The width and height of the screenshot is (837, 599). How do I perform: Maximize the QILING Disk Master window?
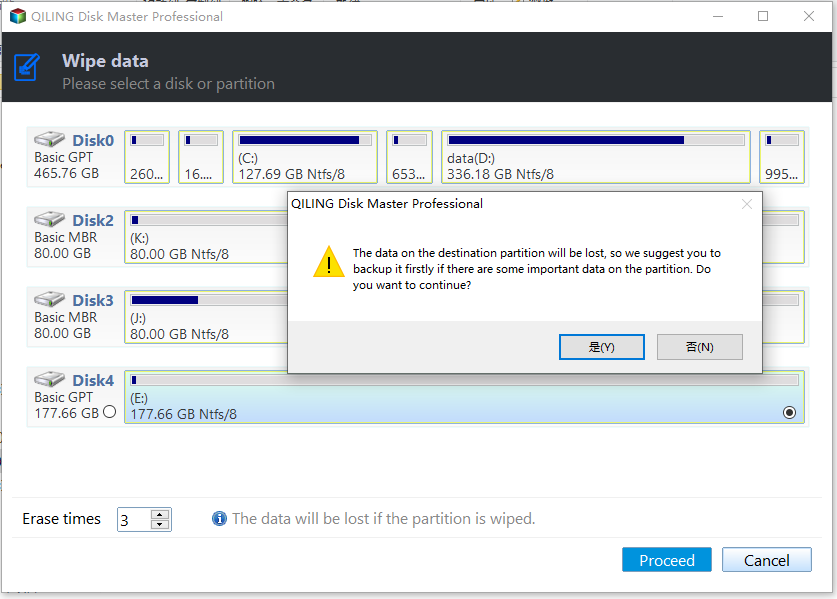pyautogui.click(x=763, y=17)
